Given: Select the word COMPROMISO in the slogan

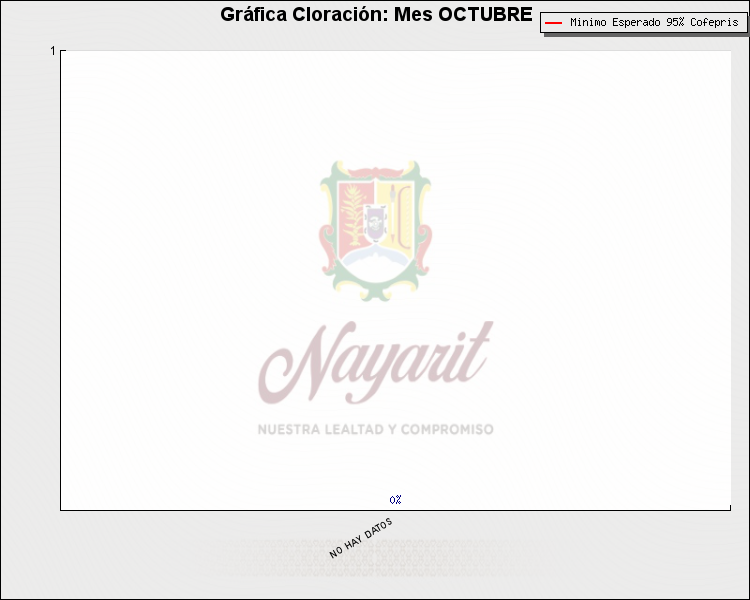Looking at the screenshot, I should coord(447,429).
